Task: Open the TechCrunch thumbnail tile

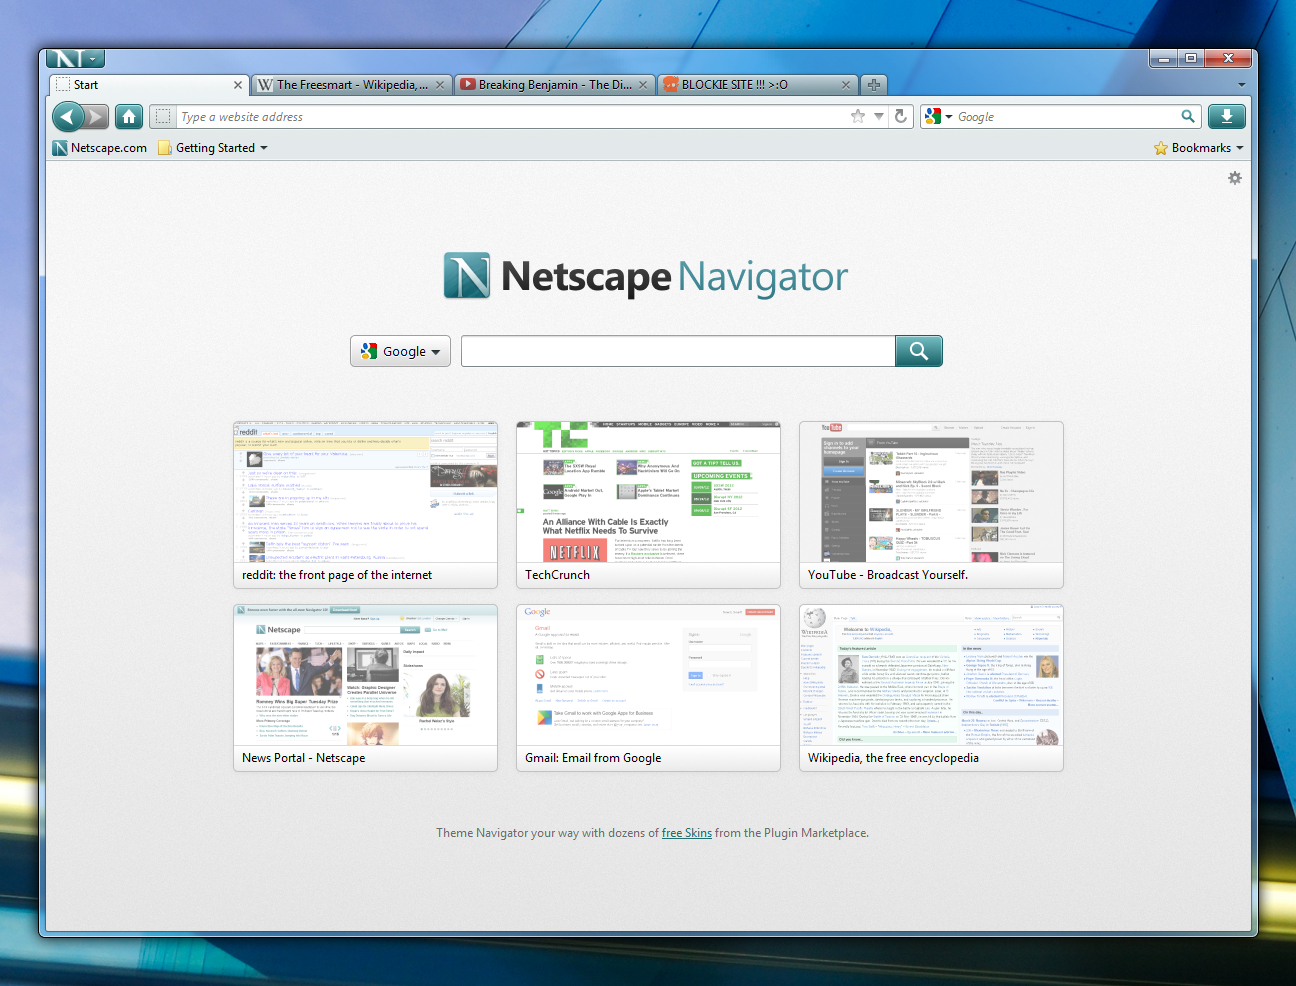Action: coord(648,504)
